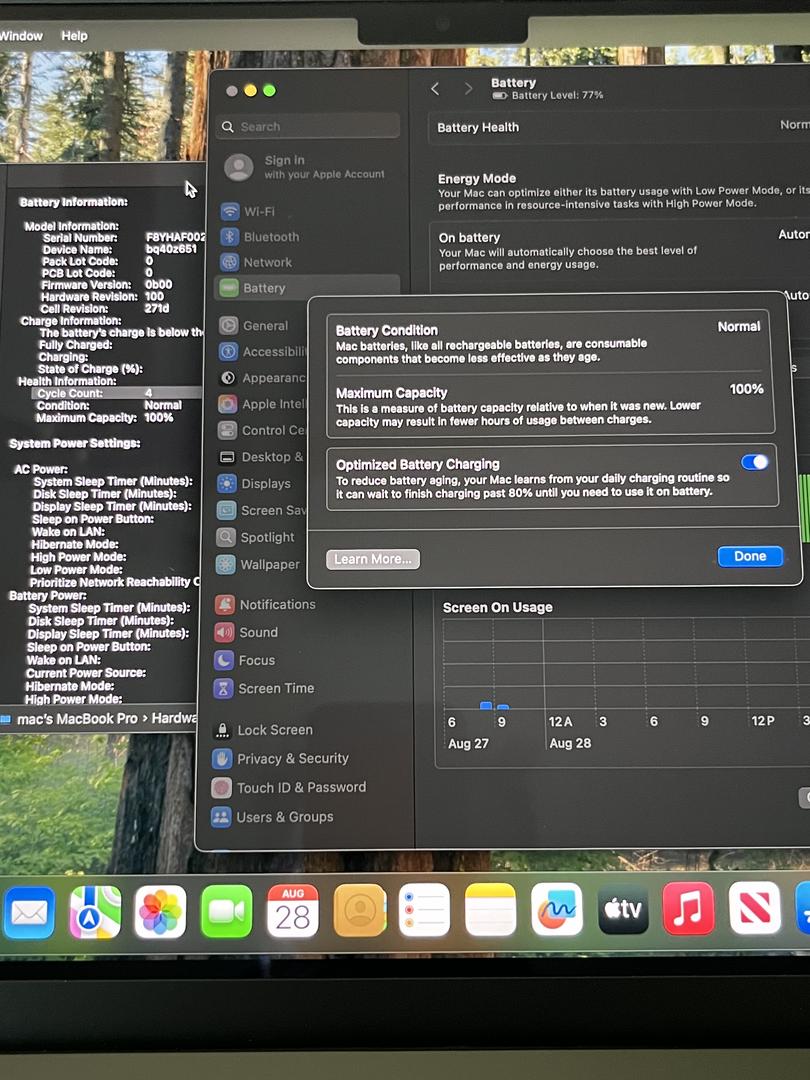This screenshot has width=810, height=1080.
Task: Open Reminders from the Dock
Action: tap(424, 910)
